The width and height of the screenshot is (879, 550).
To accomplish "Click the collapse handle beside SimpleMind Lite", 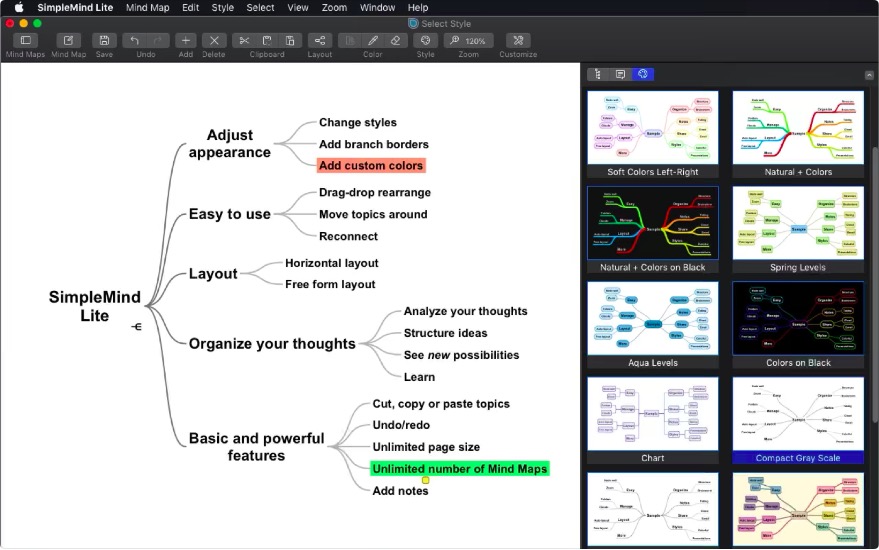I will pos(136,326).
